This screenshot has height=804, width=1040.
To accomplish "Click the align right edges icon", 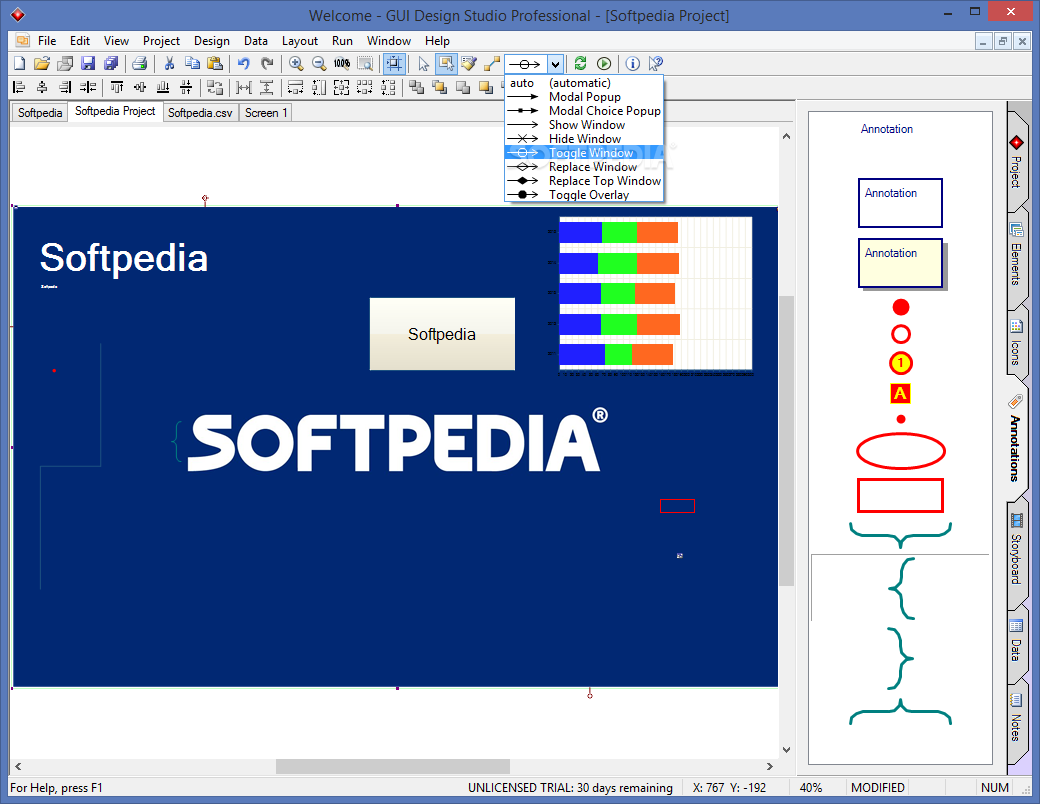I will pyautogui.click(x=65, y=87).
